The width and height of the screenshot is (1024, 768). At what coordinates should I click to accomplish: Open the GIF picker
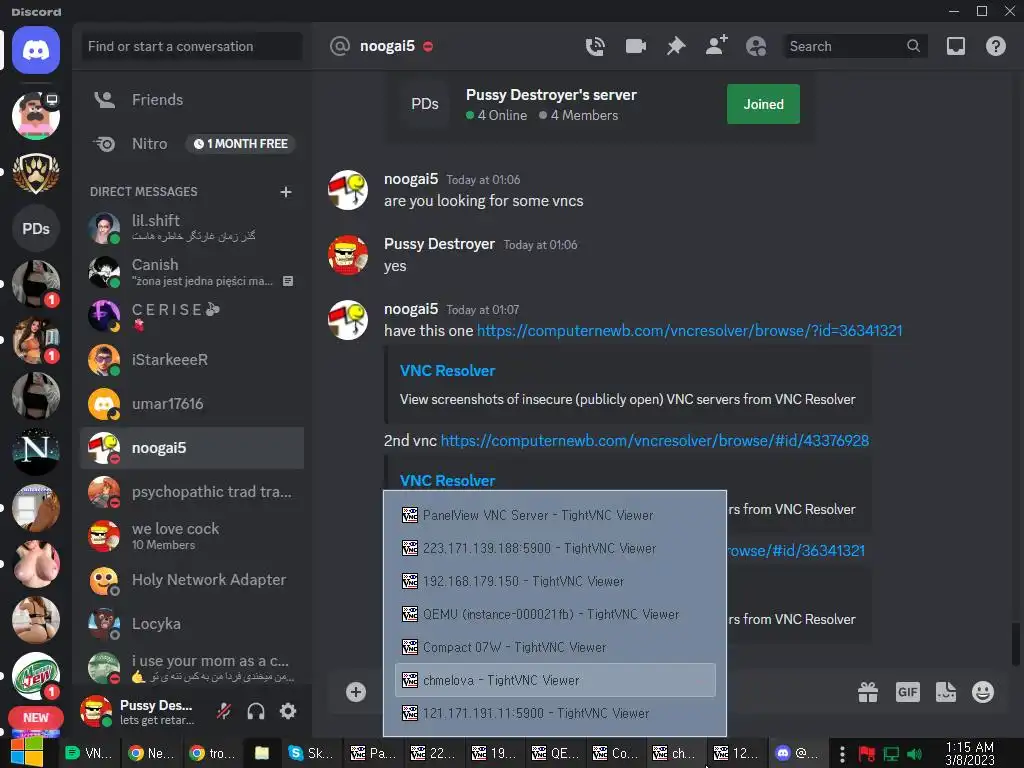[908, 692]
